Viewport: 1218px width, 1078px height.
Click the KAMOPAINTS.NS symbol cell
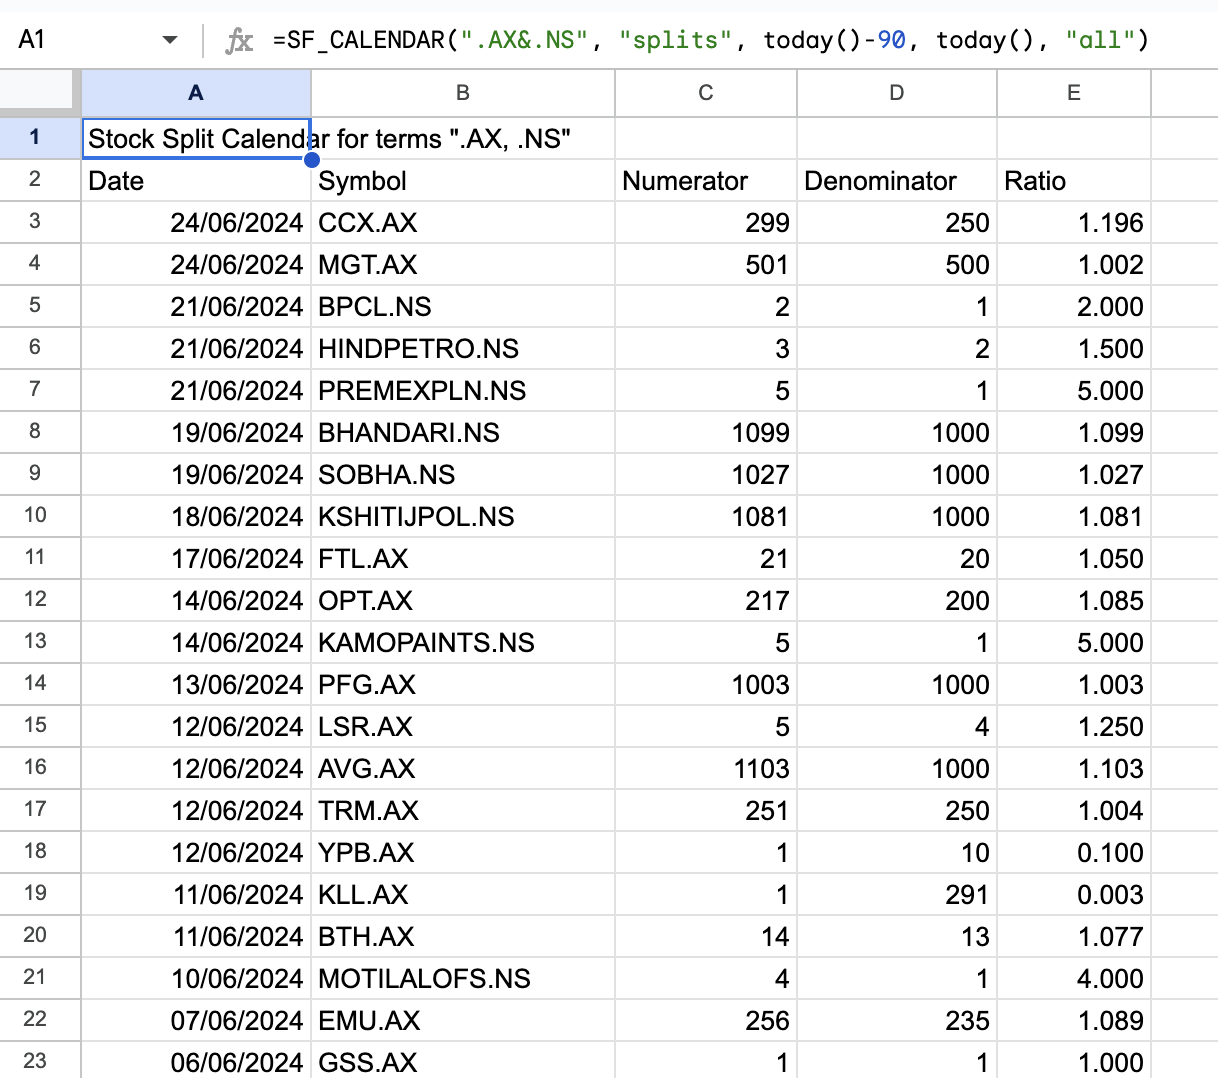point(463,643)
